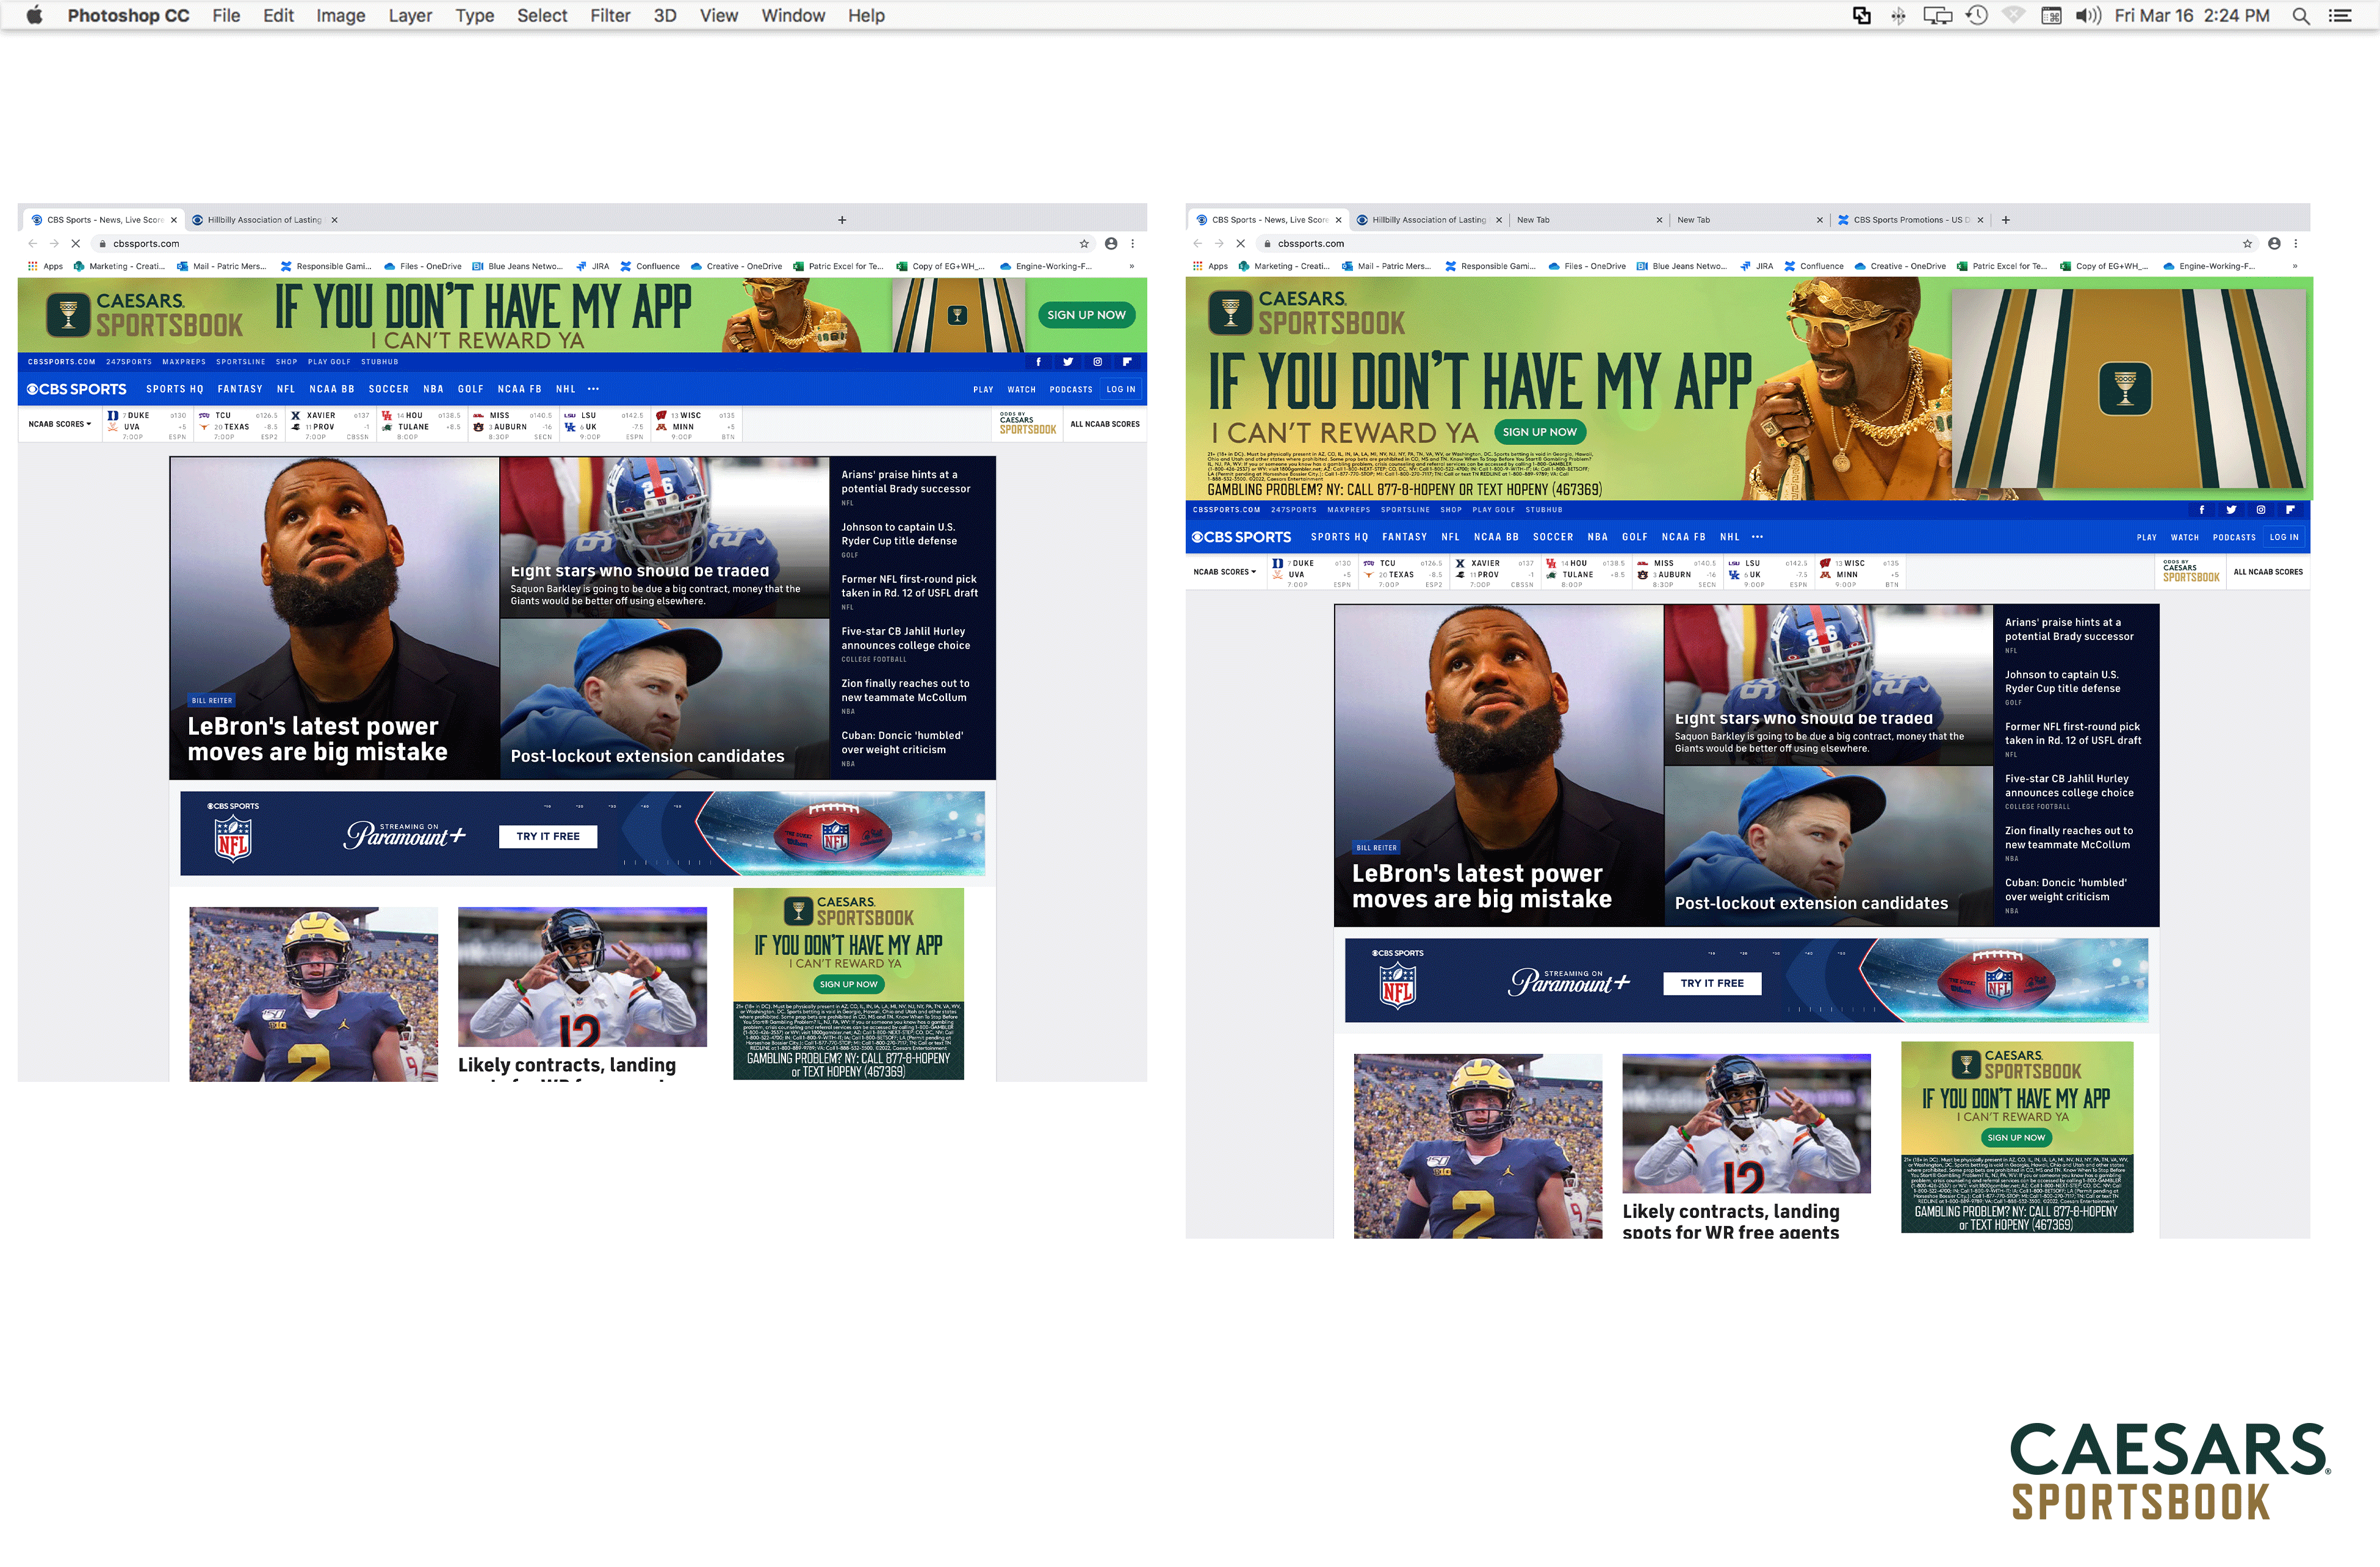Click ALL NCAAB SCORES link in left browser
The image size is (2380, 1567).
(1105, 424)
